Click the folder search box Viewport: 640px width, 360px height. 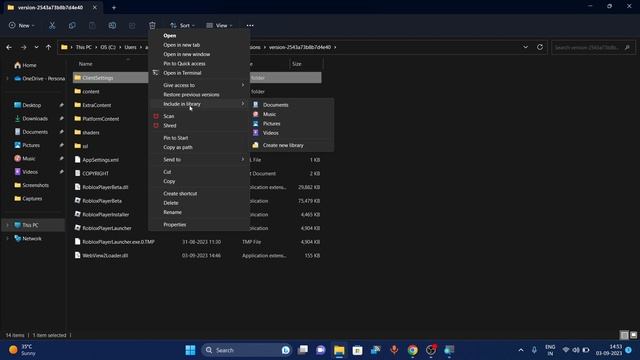(x=593, y=47)
